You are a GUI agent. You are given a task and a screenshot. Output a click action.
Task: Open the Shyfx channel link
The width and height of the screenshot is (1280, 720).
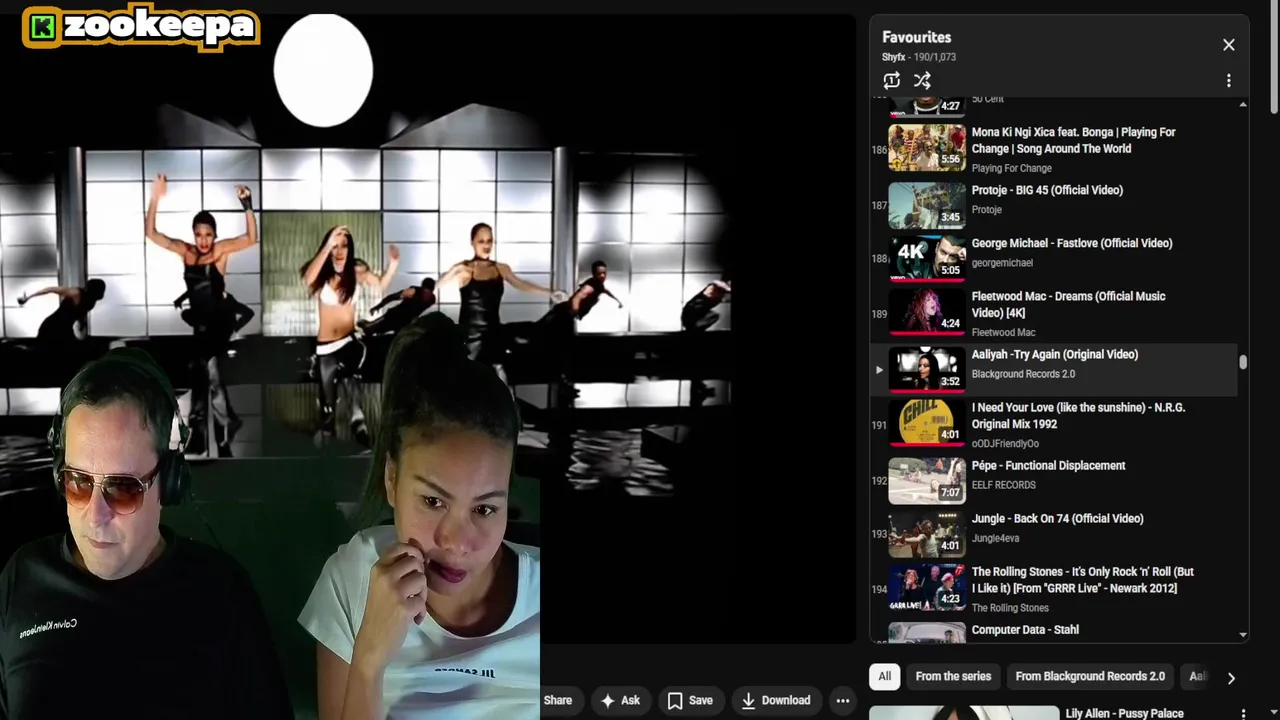tap(894, 58)
